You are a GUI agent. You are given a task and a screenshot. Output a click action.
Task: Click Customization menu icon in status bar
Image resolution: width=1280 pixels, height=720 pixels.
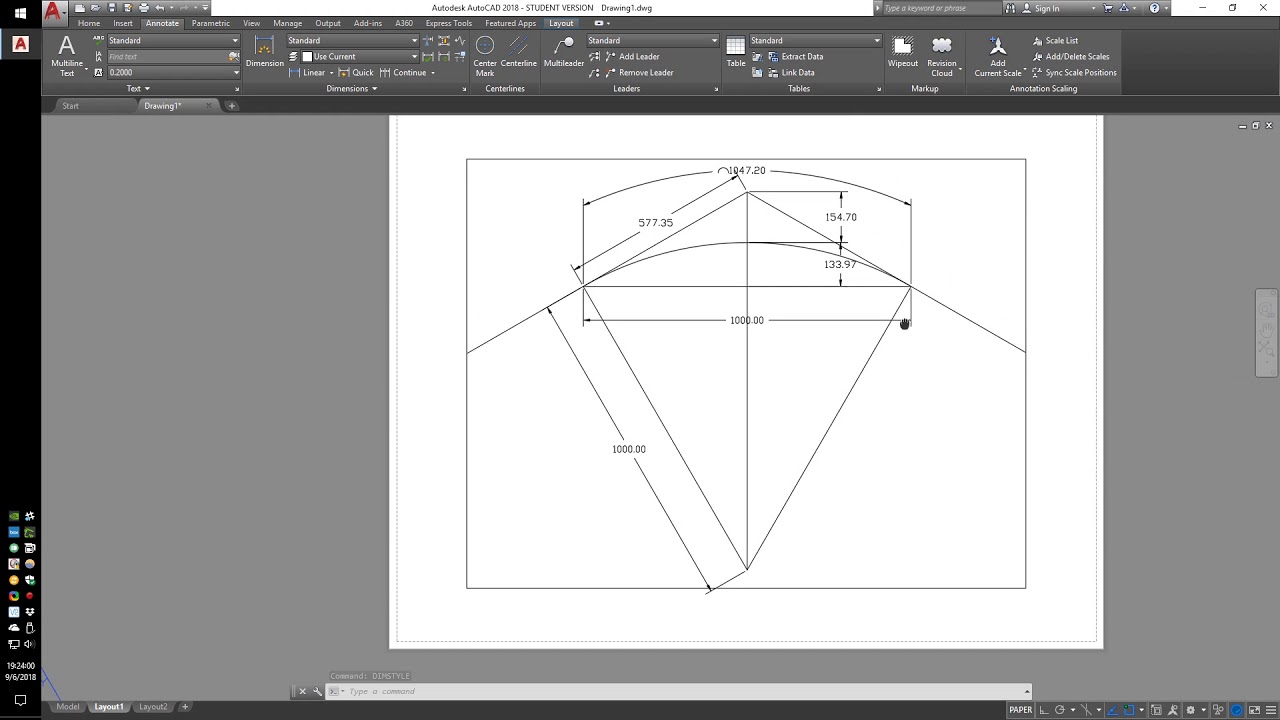[1271, 710]
